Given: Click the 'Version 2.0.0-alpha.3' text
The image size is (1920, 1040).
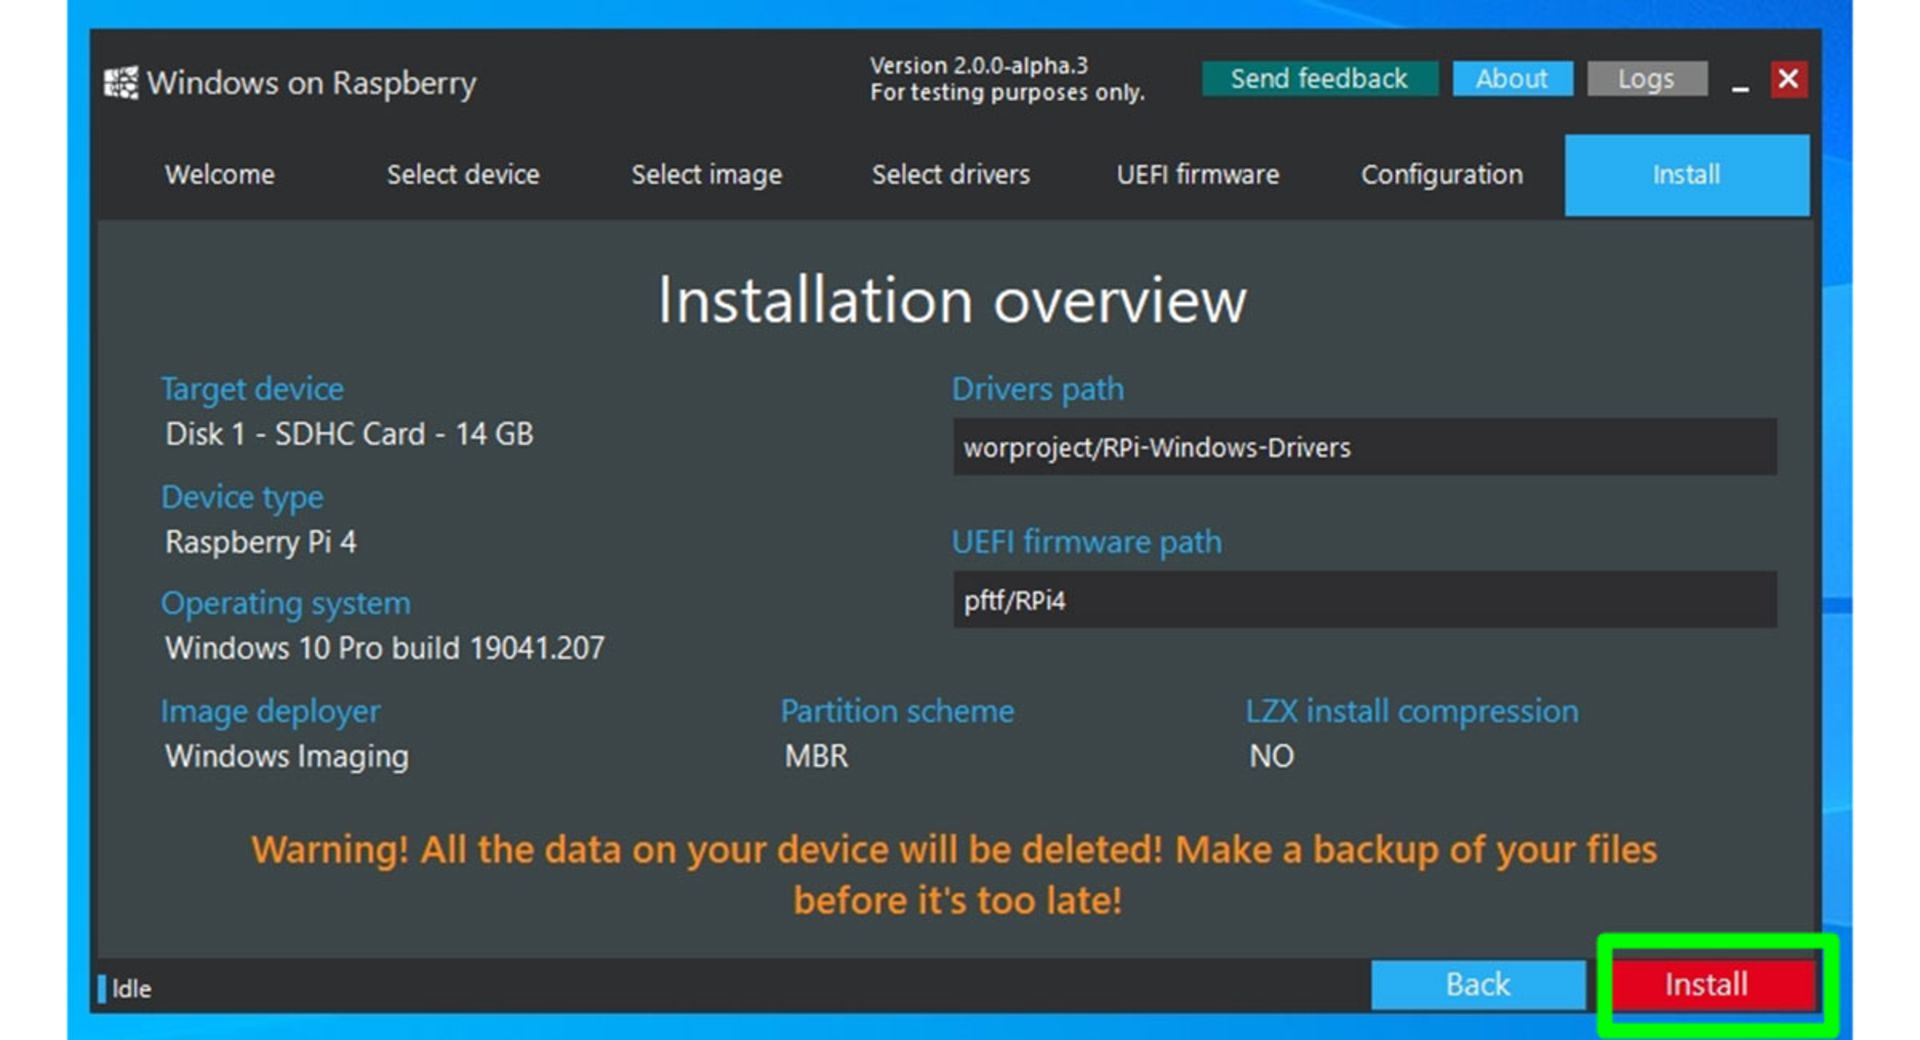Looking at the screenshot, I should (979, 66).
